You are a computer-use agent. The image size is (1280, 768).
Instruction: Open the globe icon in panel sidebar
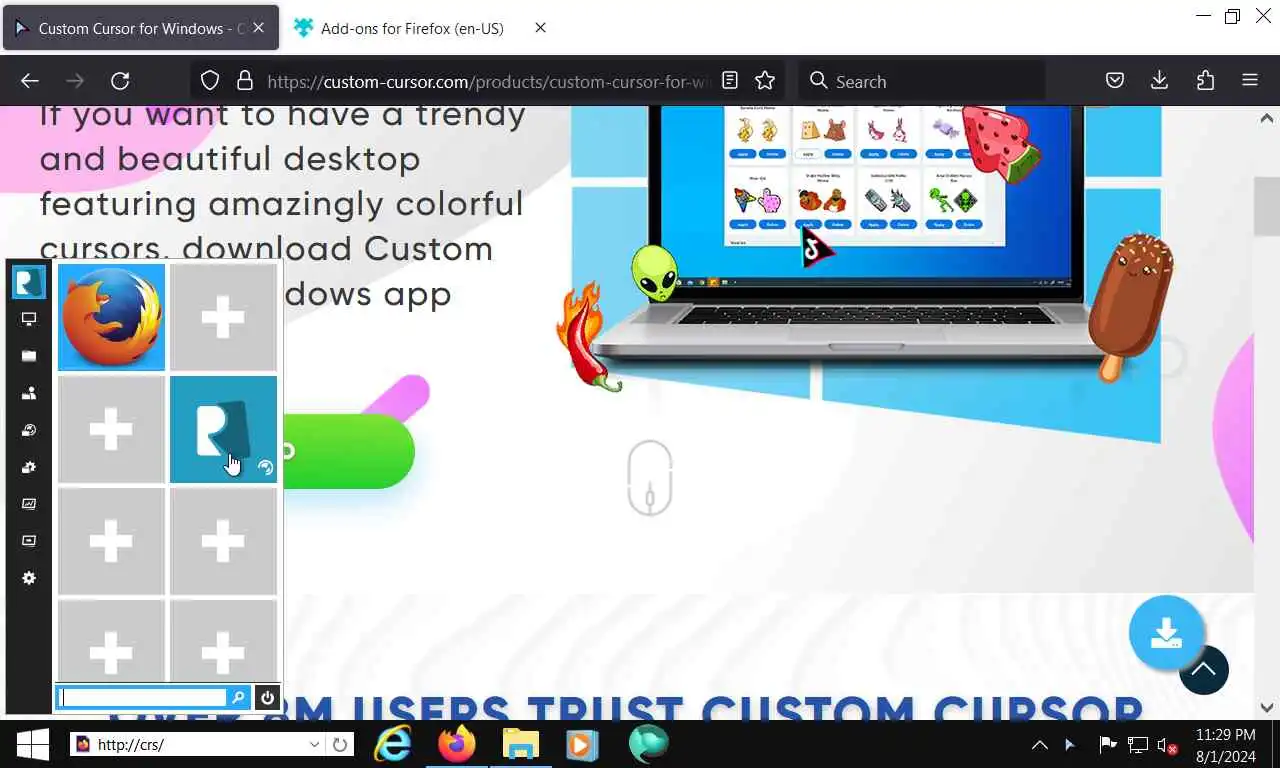[x=29, y=430]
